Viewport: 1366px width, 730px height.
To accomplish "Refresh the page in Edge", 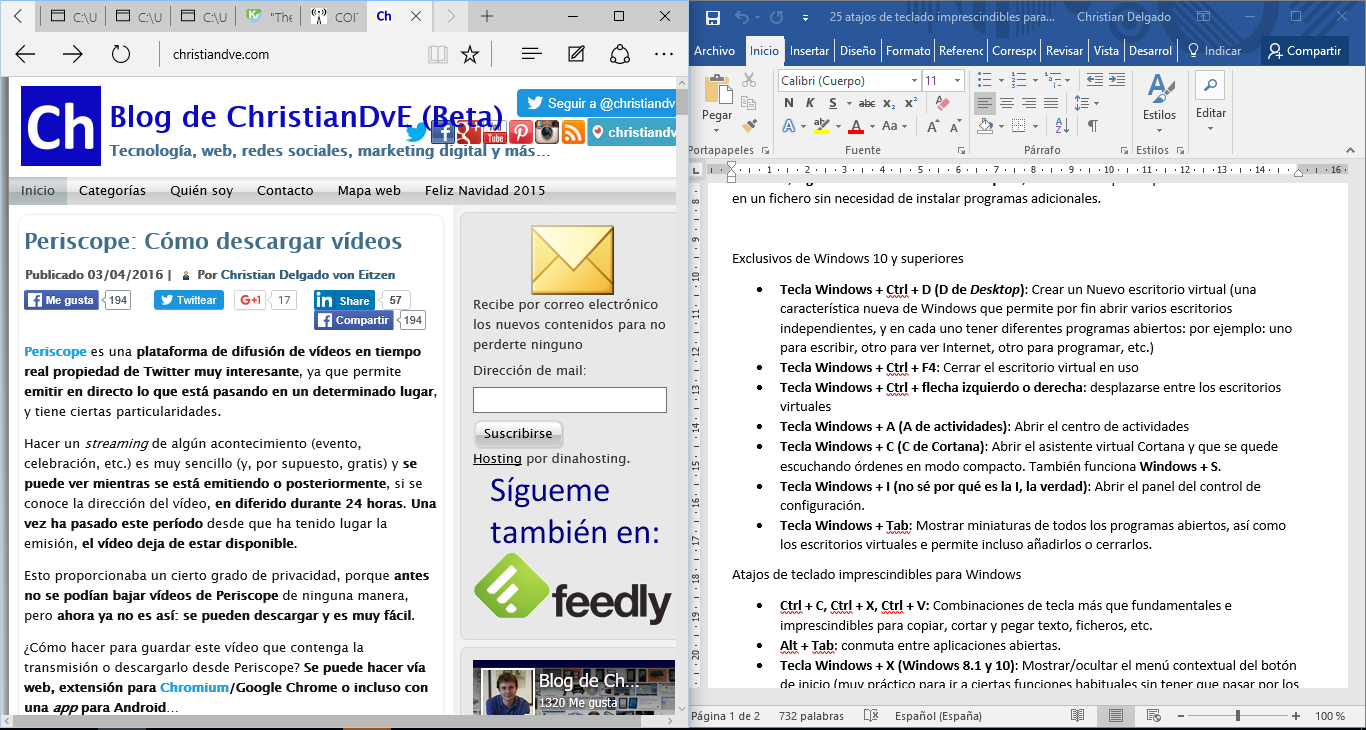I will click(x=121, y=54).
